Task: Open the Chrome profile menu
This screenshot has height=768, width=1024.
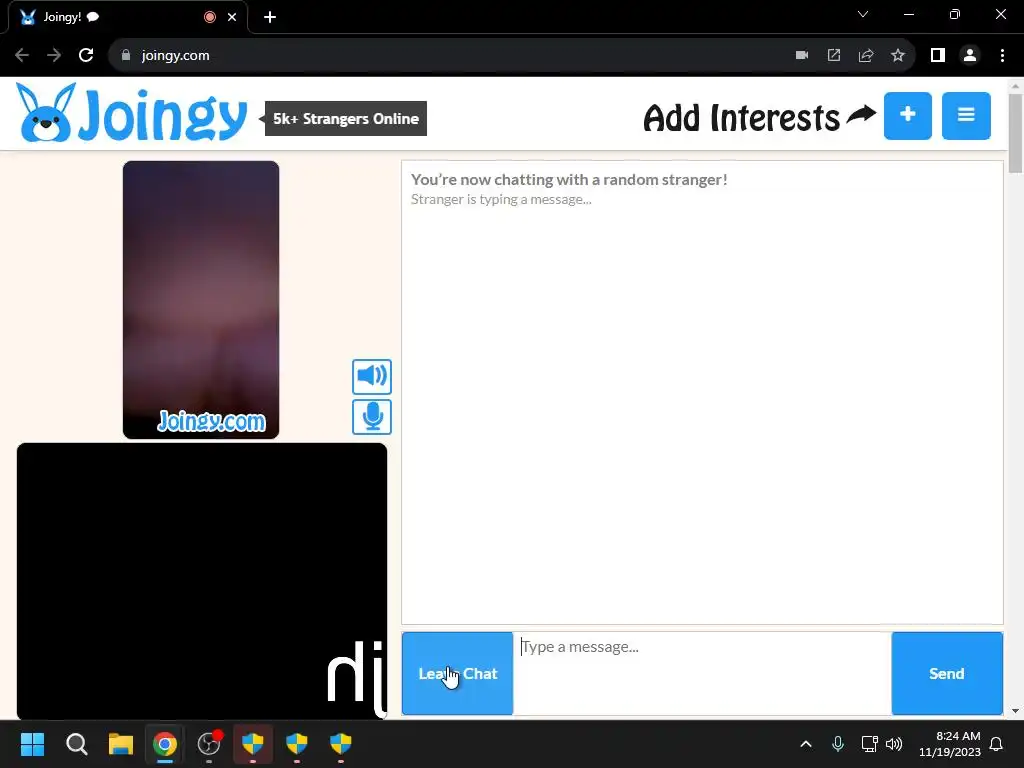Action: click(x=970, y=56)
